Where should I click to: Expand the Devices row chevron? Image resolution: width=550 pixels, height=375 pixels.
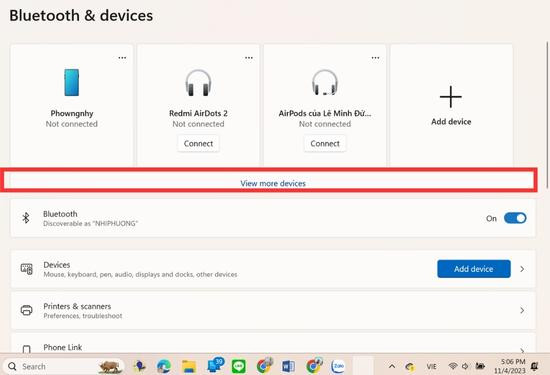pos(522,269)
